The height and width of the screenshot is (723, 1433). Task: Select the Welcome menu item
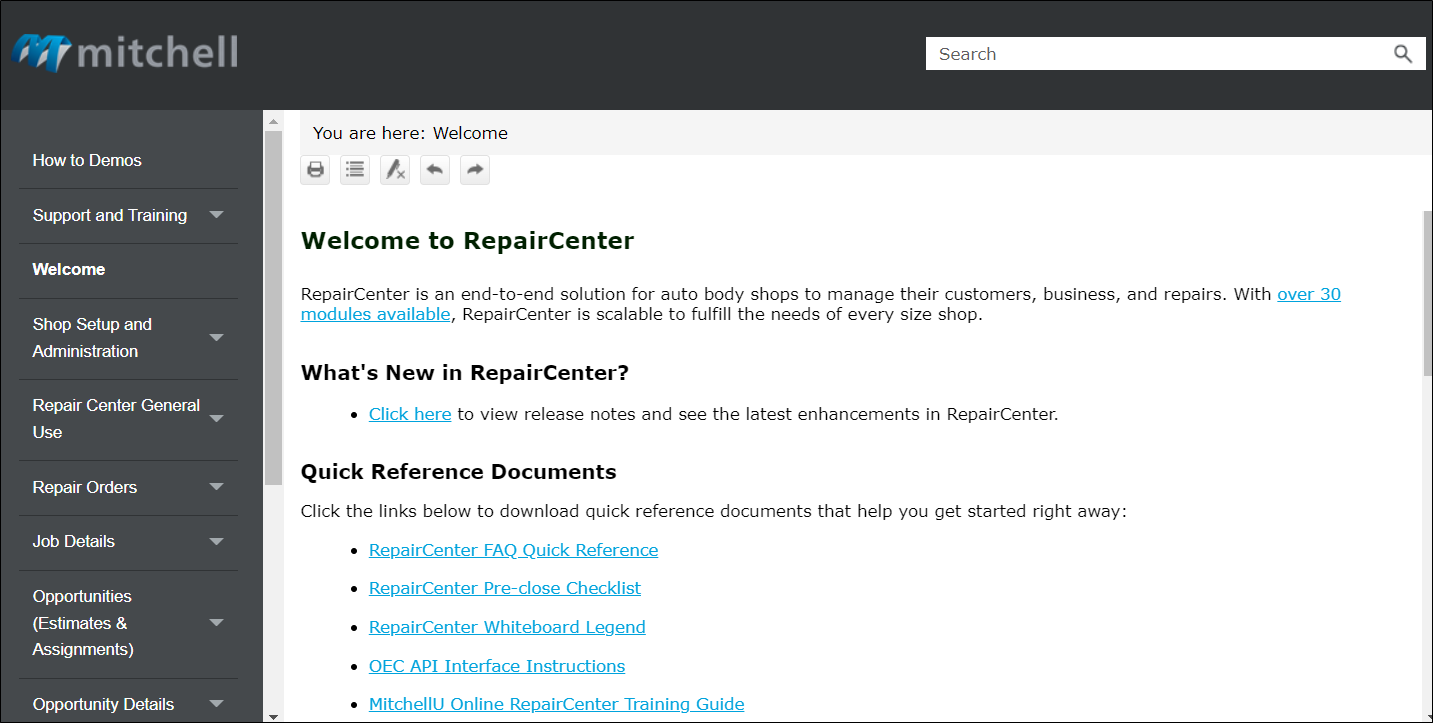pos(69,269)
